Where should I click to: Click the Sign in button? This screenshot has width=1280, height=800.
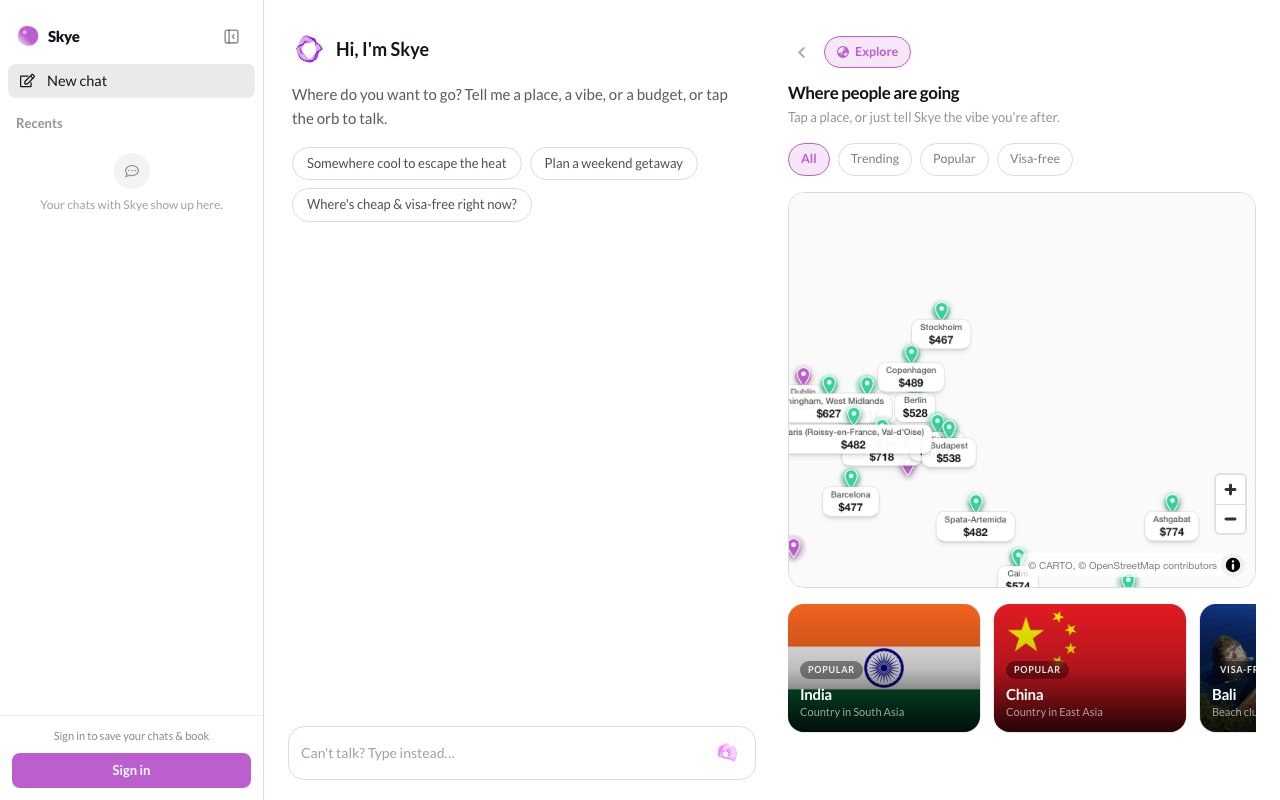click(x=131, y=770)
